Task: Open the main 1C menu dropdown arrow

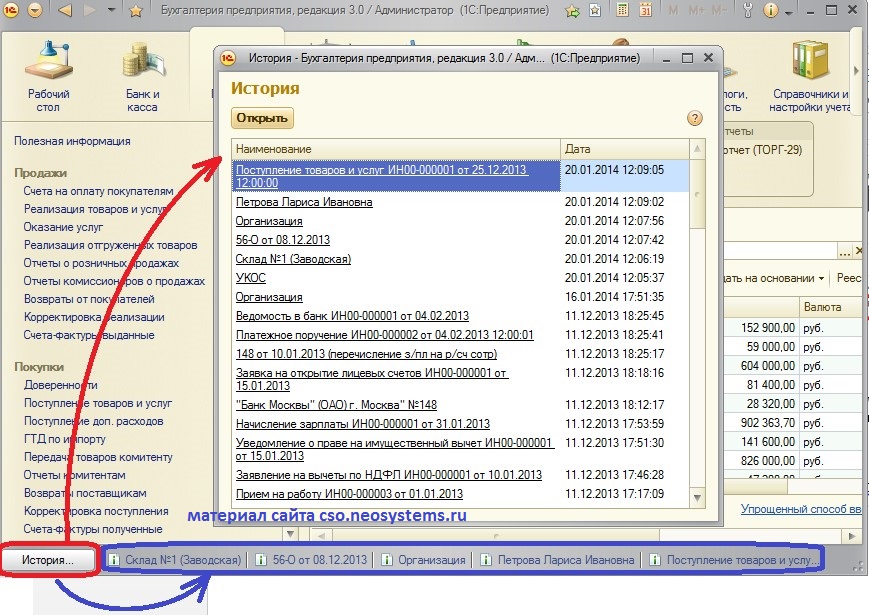Action: [36, 10]
